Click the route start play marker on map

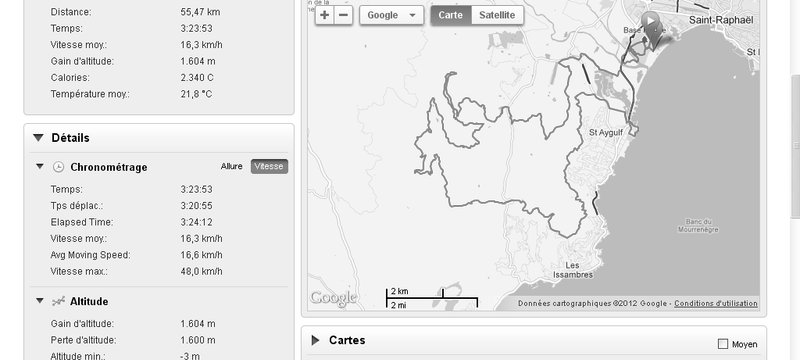(649, 21)
